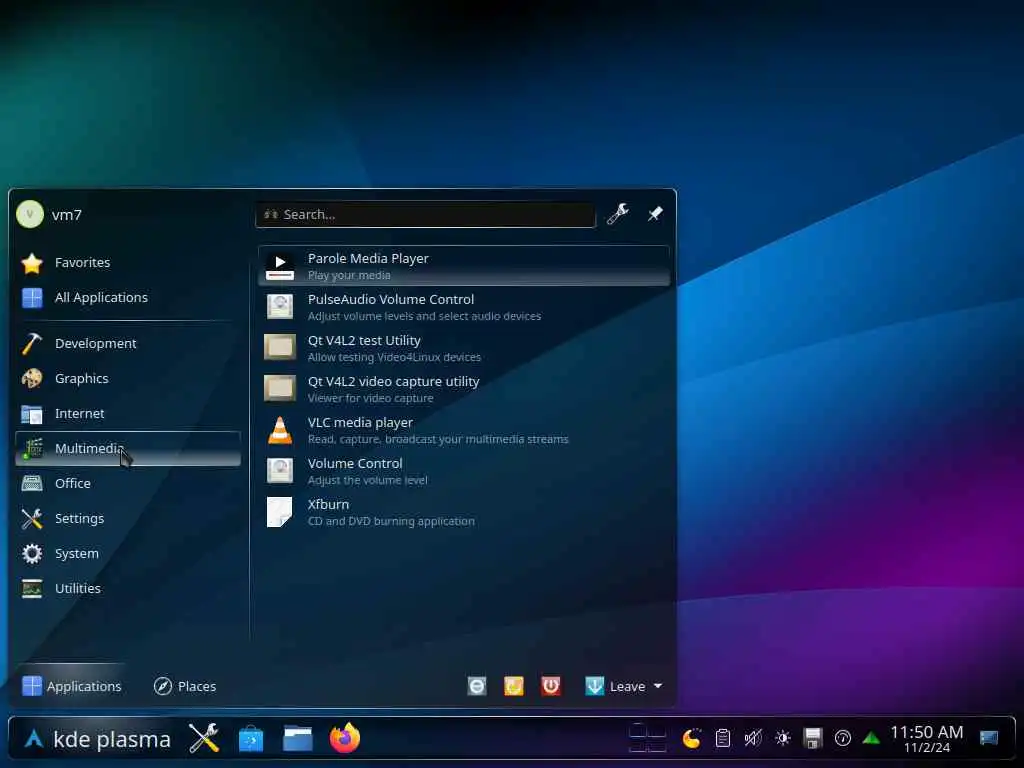This screenshot has height=768, width=1024.
Task: Click the show desktop icon
Action: pyautogui.click(x=989, y=739)
